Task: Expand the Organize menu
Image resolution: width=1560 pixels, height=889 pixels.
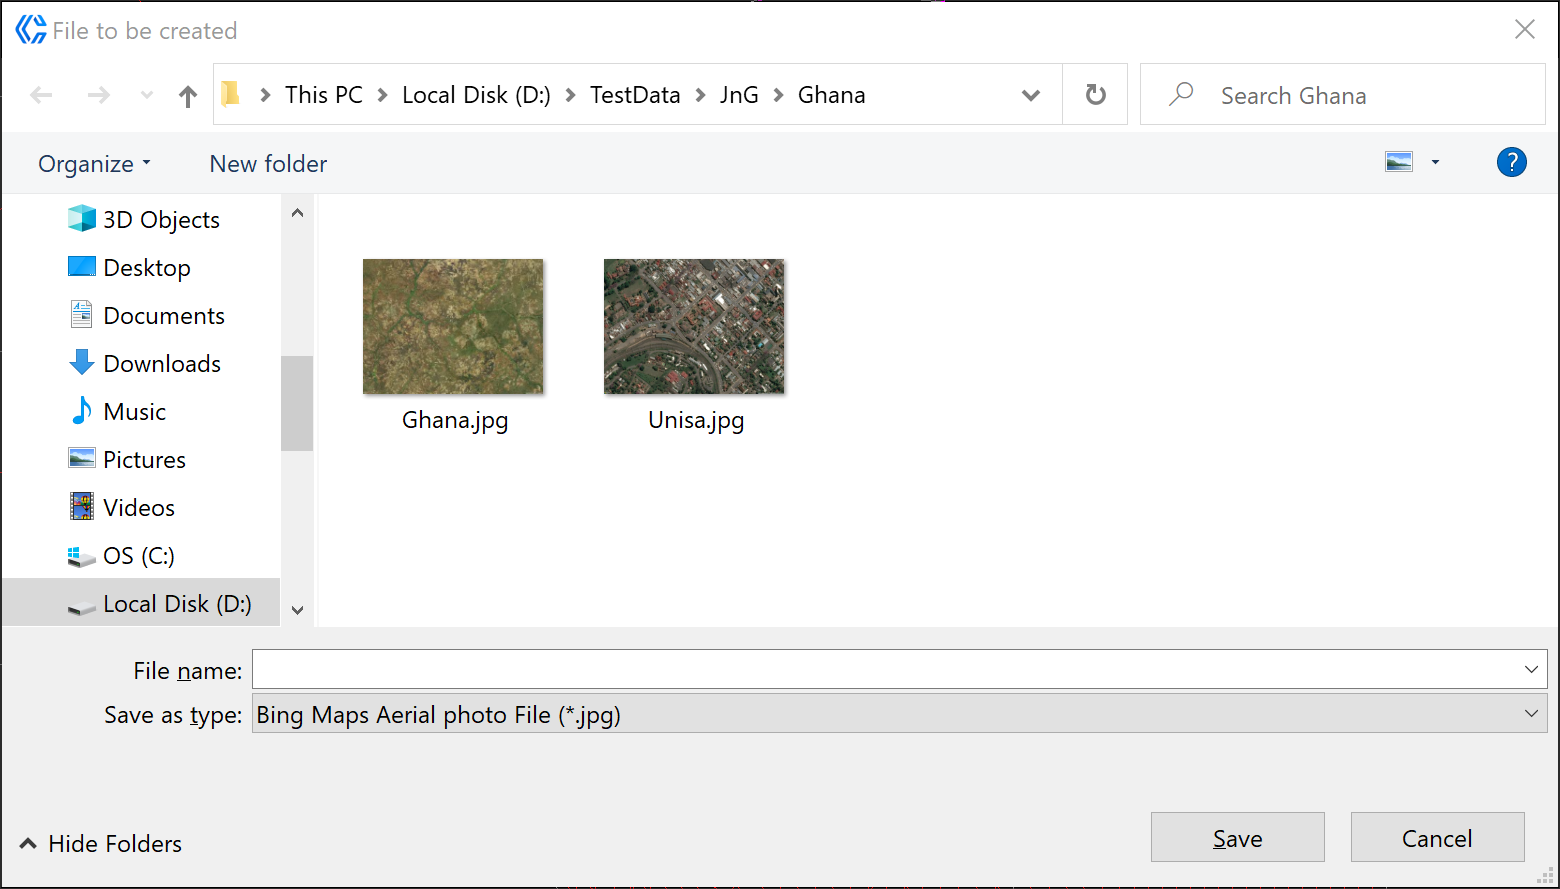Action: pyautogui.click(x=94, y=164)
